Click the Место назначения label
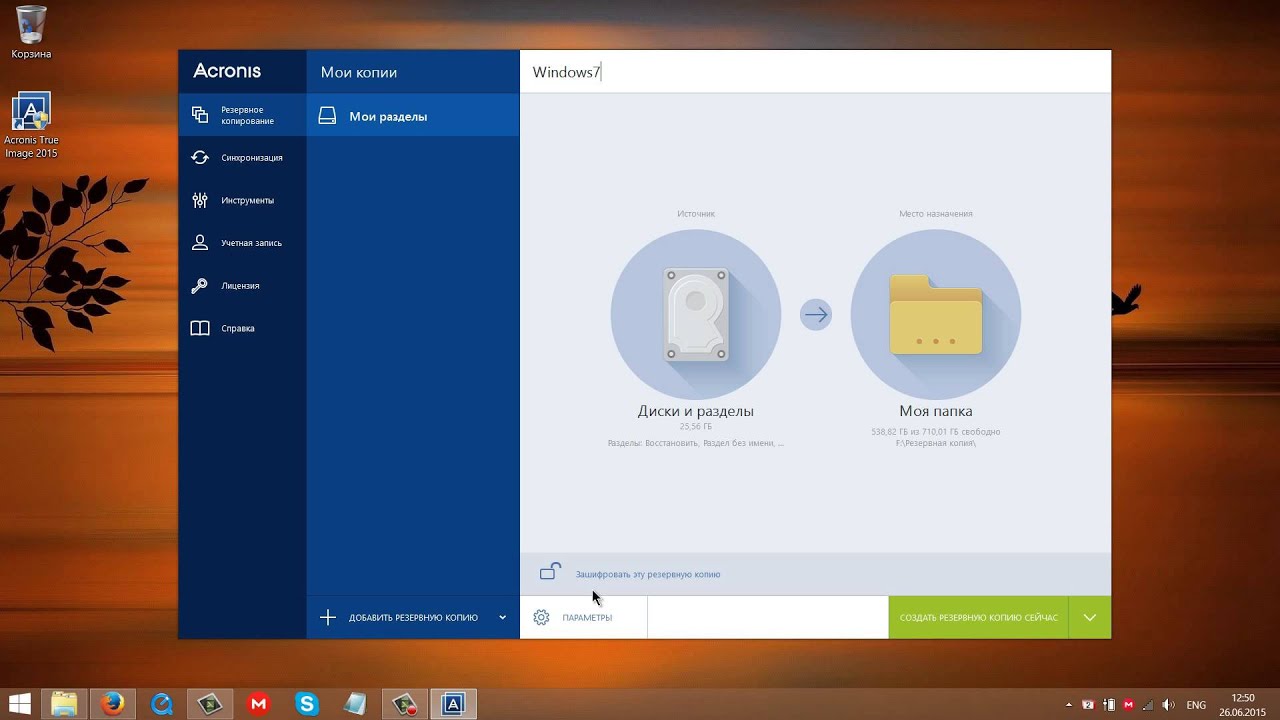 pyautogui.click(x=936, y=214)
